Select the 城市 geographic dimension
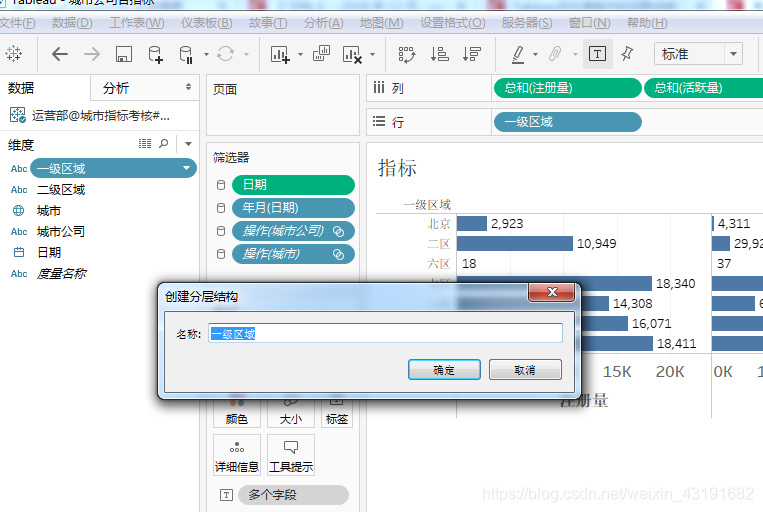 point(49,211)
